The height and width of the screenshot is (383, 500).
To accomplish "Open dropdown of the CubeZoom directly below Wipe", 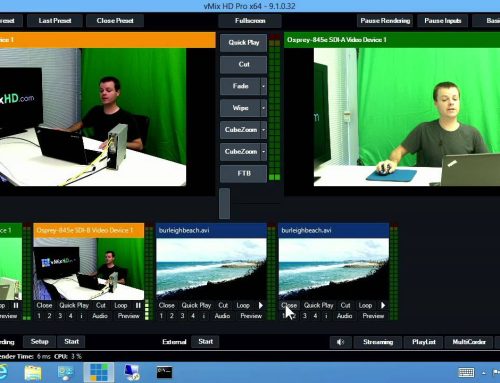I will tap(263, 130).
